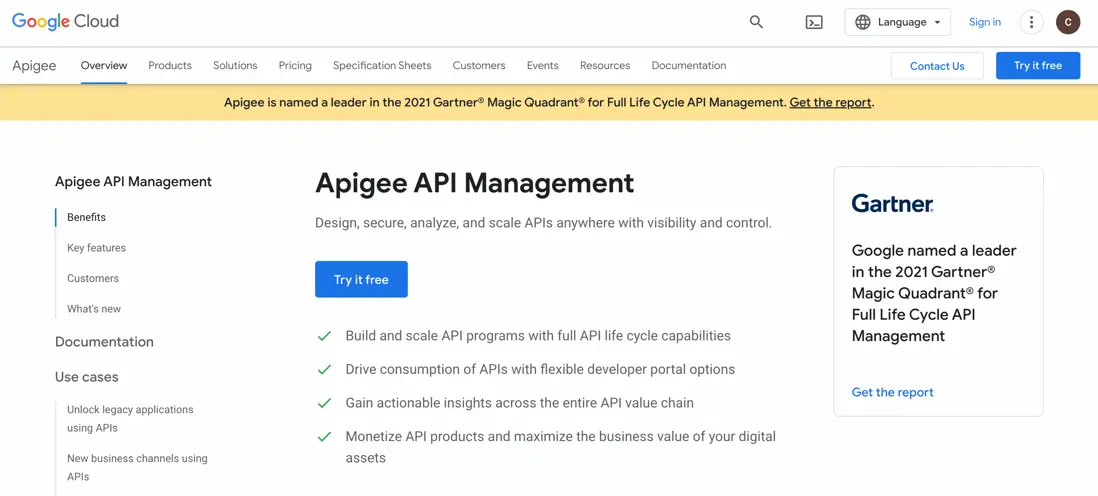Jump to Benefits in the sidebar
This screenshot has height=496, width=1098.
87,217
